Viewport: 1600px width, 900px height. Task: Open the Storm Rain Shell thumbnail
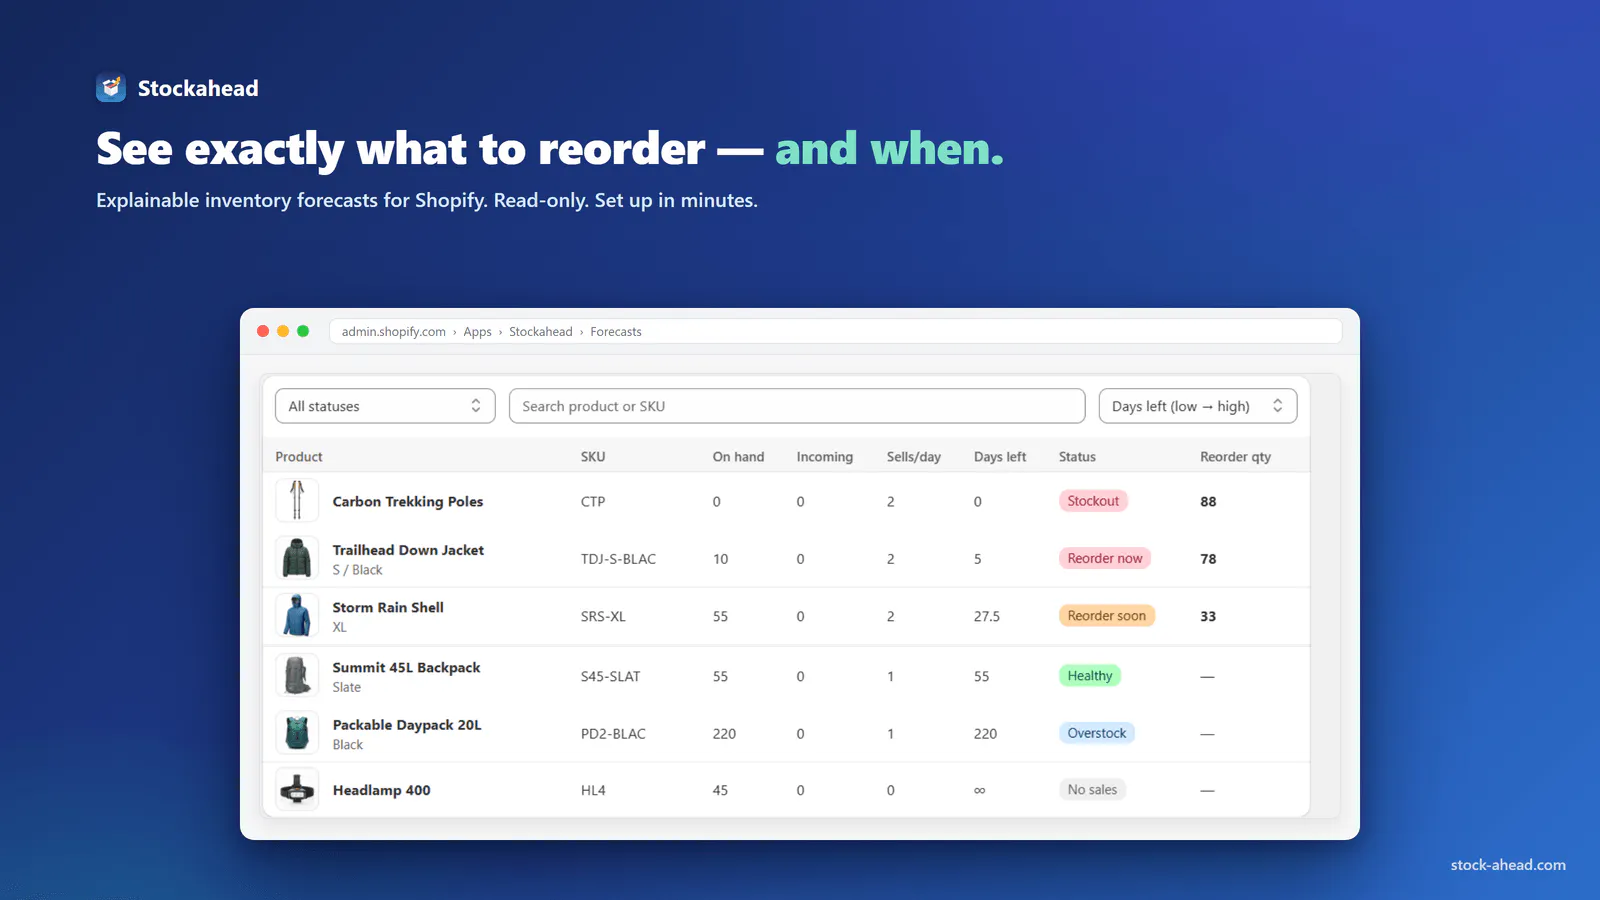(x=297, y=616)
